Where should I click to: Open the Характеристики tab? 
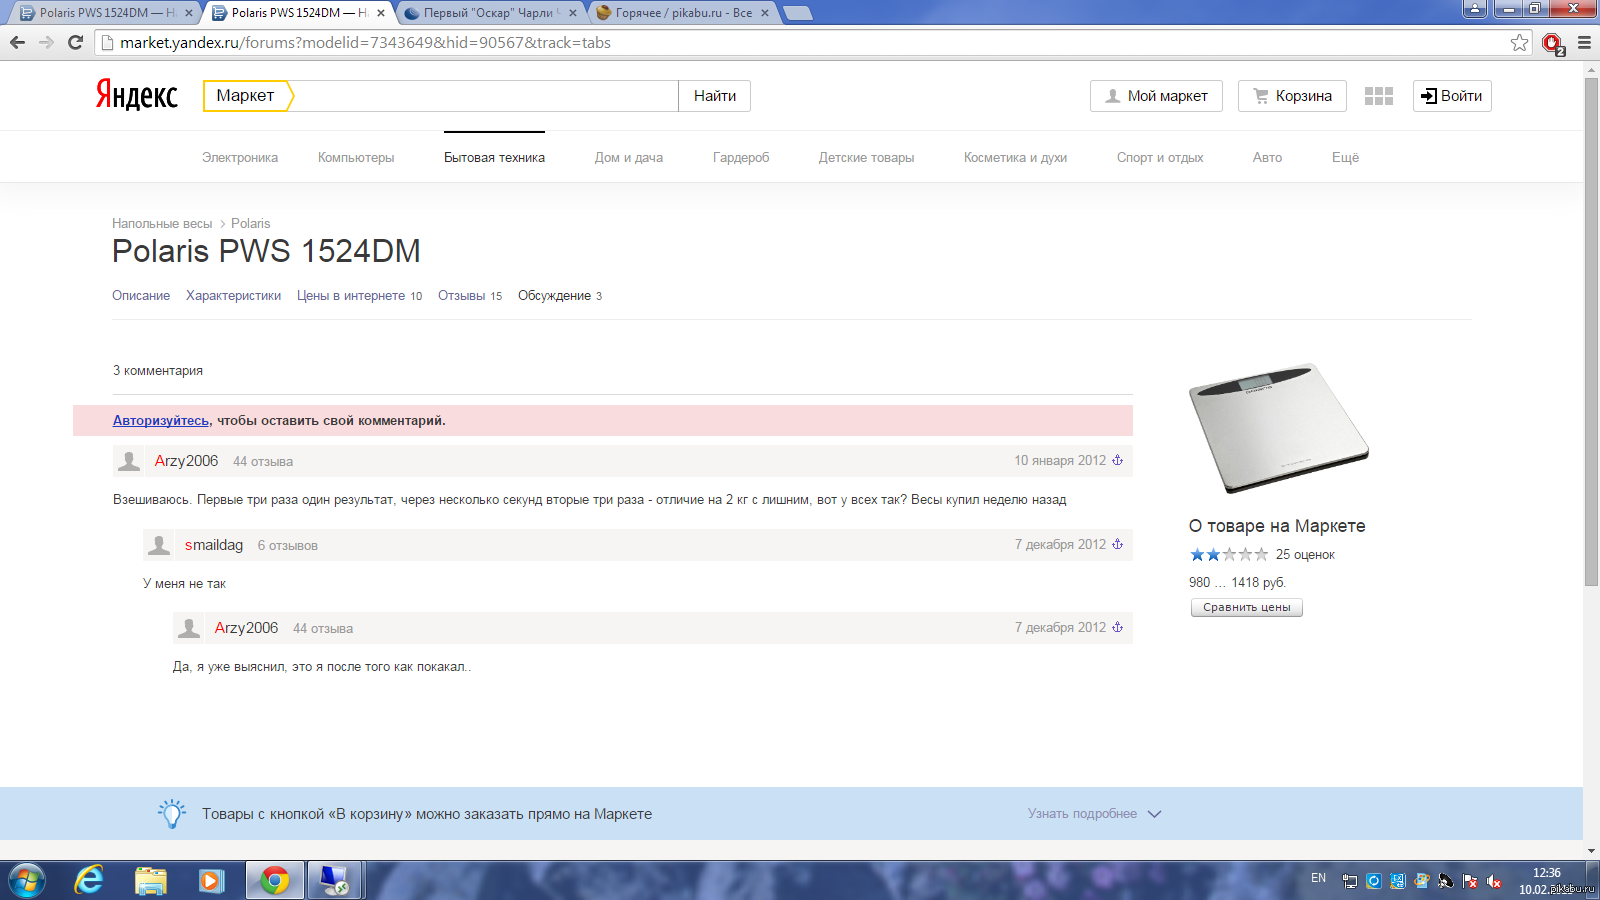233,296
